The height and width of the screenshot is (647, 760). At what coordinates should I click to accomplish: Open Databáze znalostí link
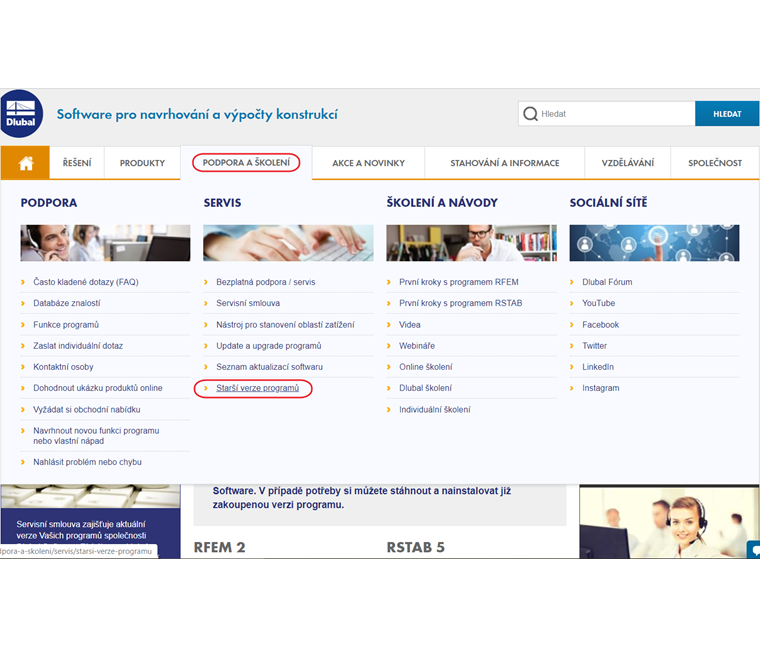[67, 303]
